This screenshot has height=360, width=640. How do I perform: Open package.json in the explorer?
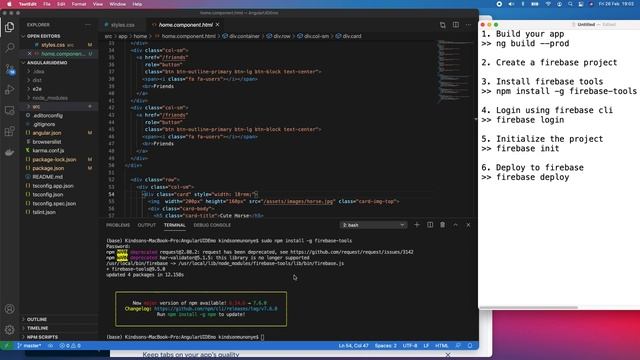click(48, 168)
